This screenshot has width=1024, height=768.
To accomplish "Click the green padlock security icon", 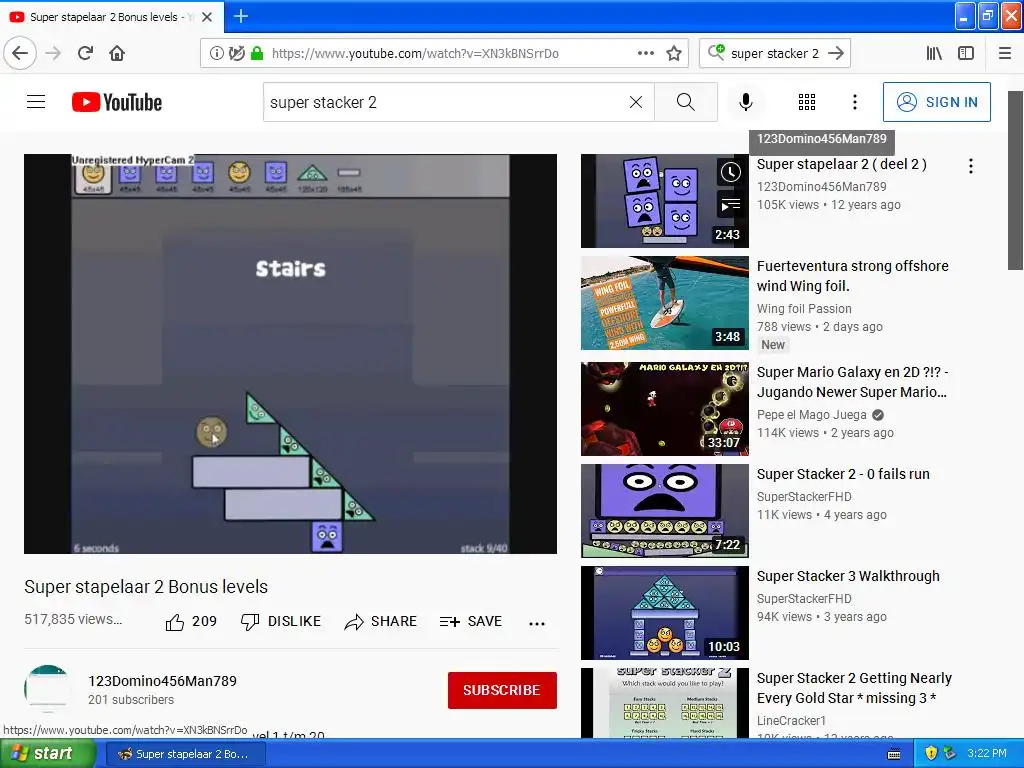I will [x=257, y=53].
